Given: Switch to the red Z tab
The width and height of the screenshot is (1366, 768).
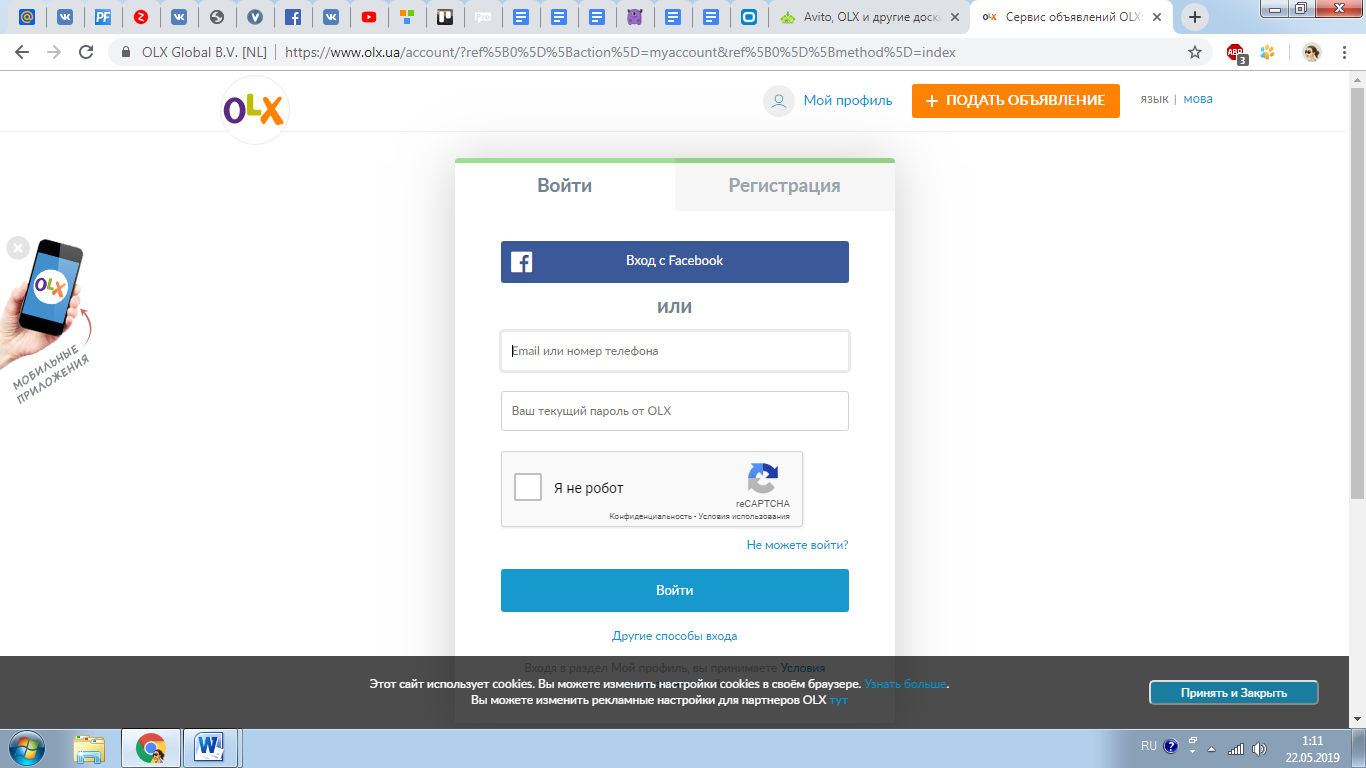Looking at the screenshot, I should tap(141, 17).
